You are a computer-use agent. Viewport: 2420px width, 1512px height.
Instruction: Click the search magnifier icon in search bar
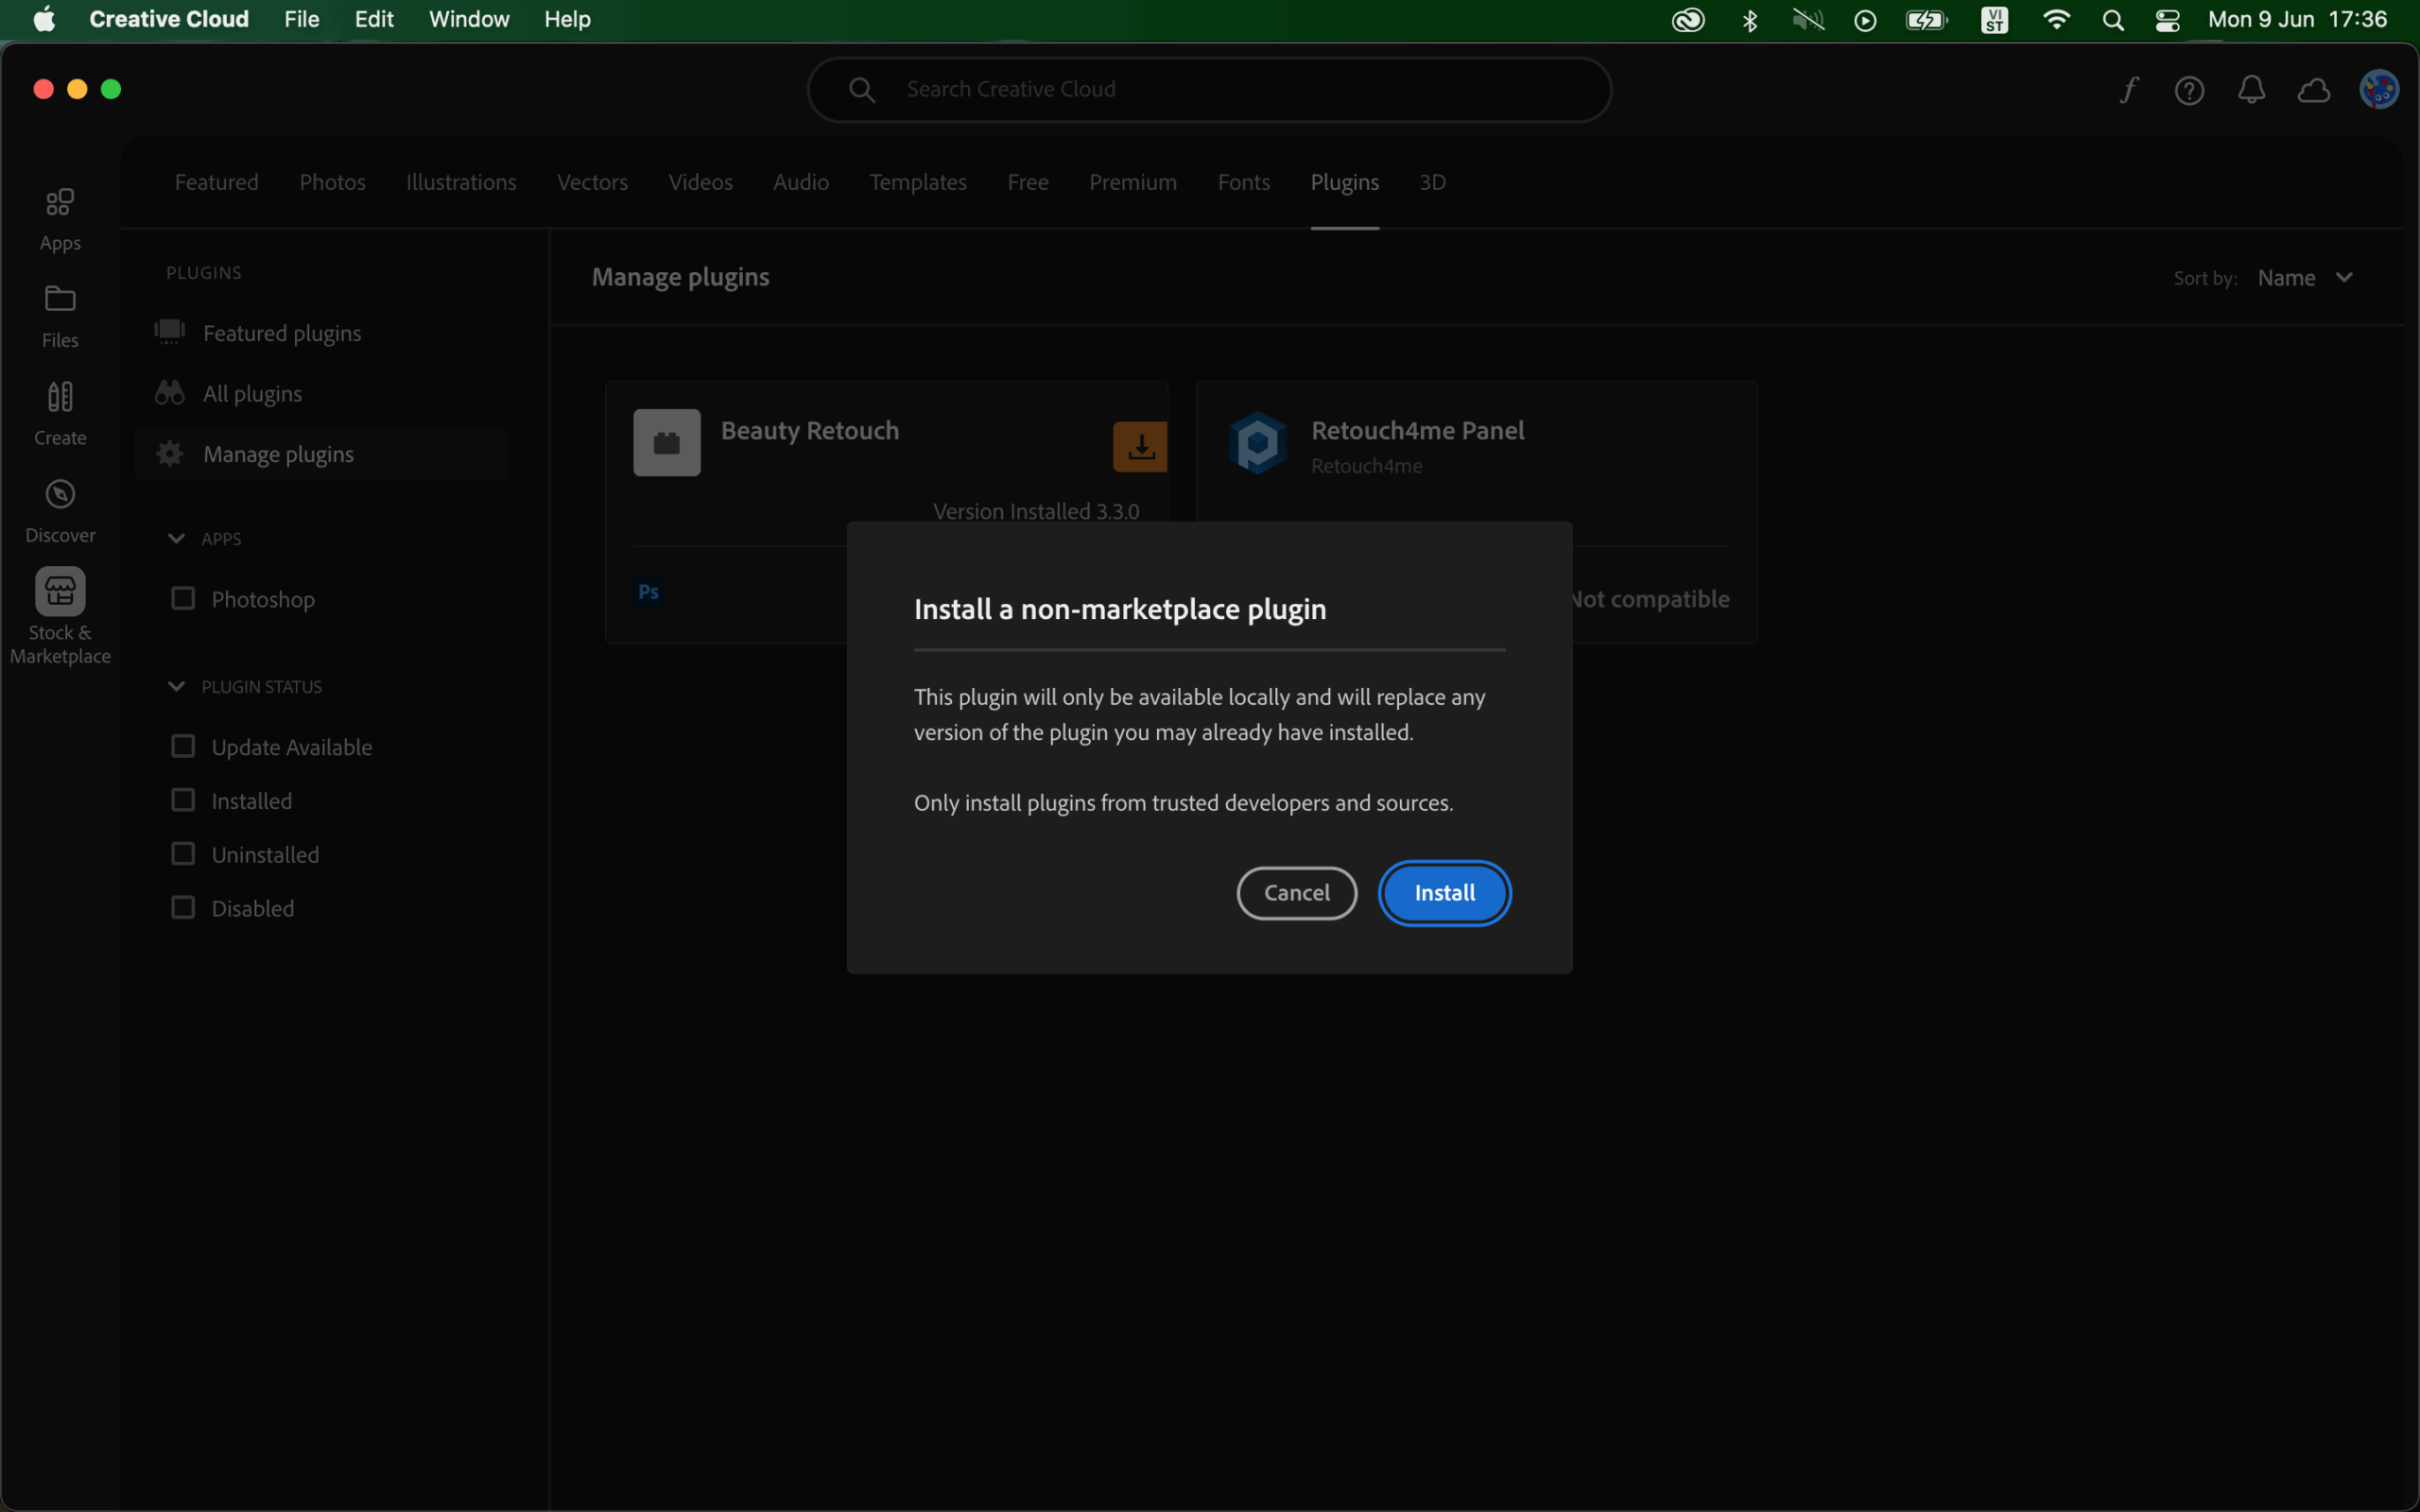(x=862, y=90)
